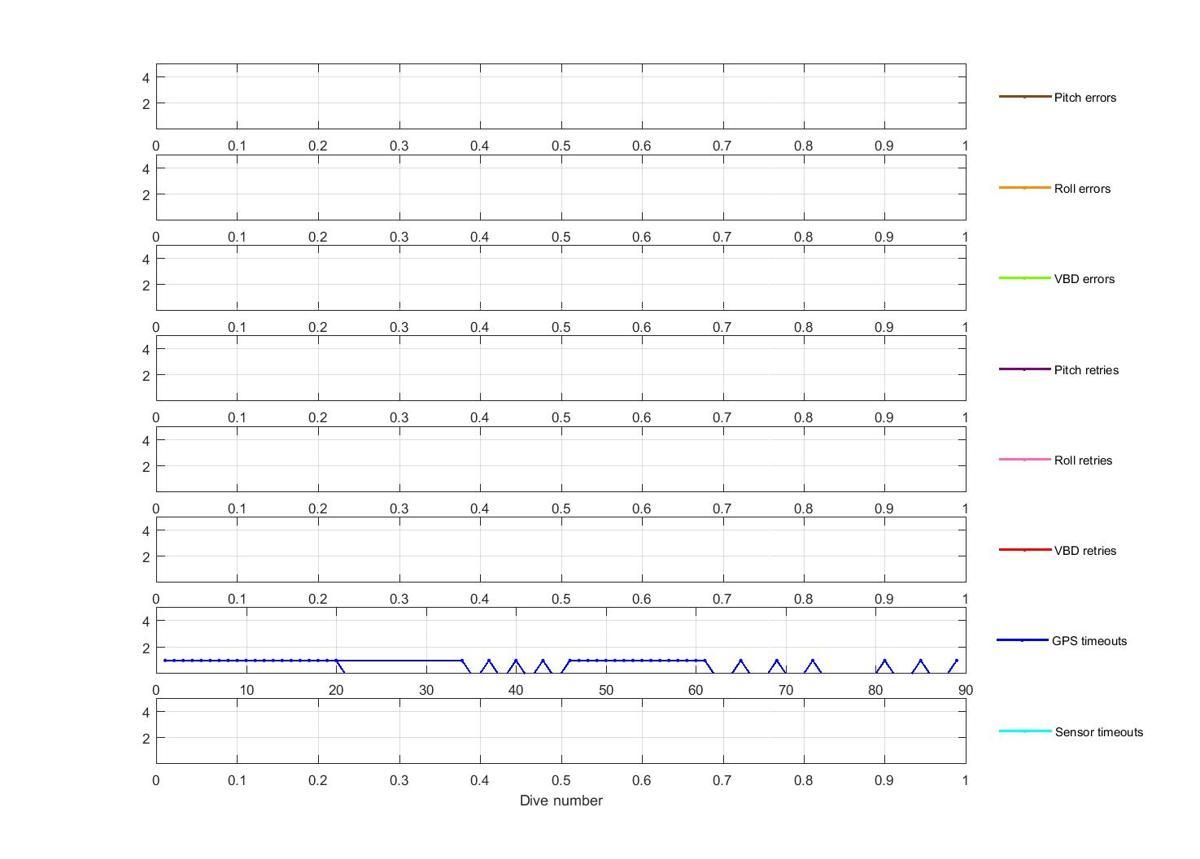The height and width of the screenshot is (859, 1200).
Task: Click the Roll errors legend label
Action: point(1082,189)
